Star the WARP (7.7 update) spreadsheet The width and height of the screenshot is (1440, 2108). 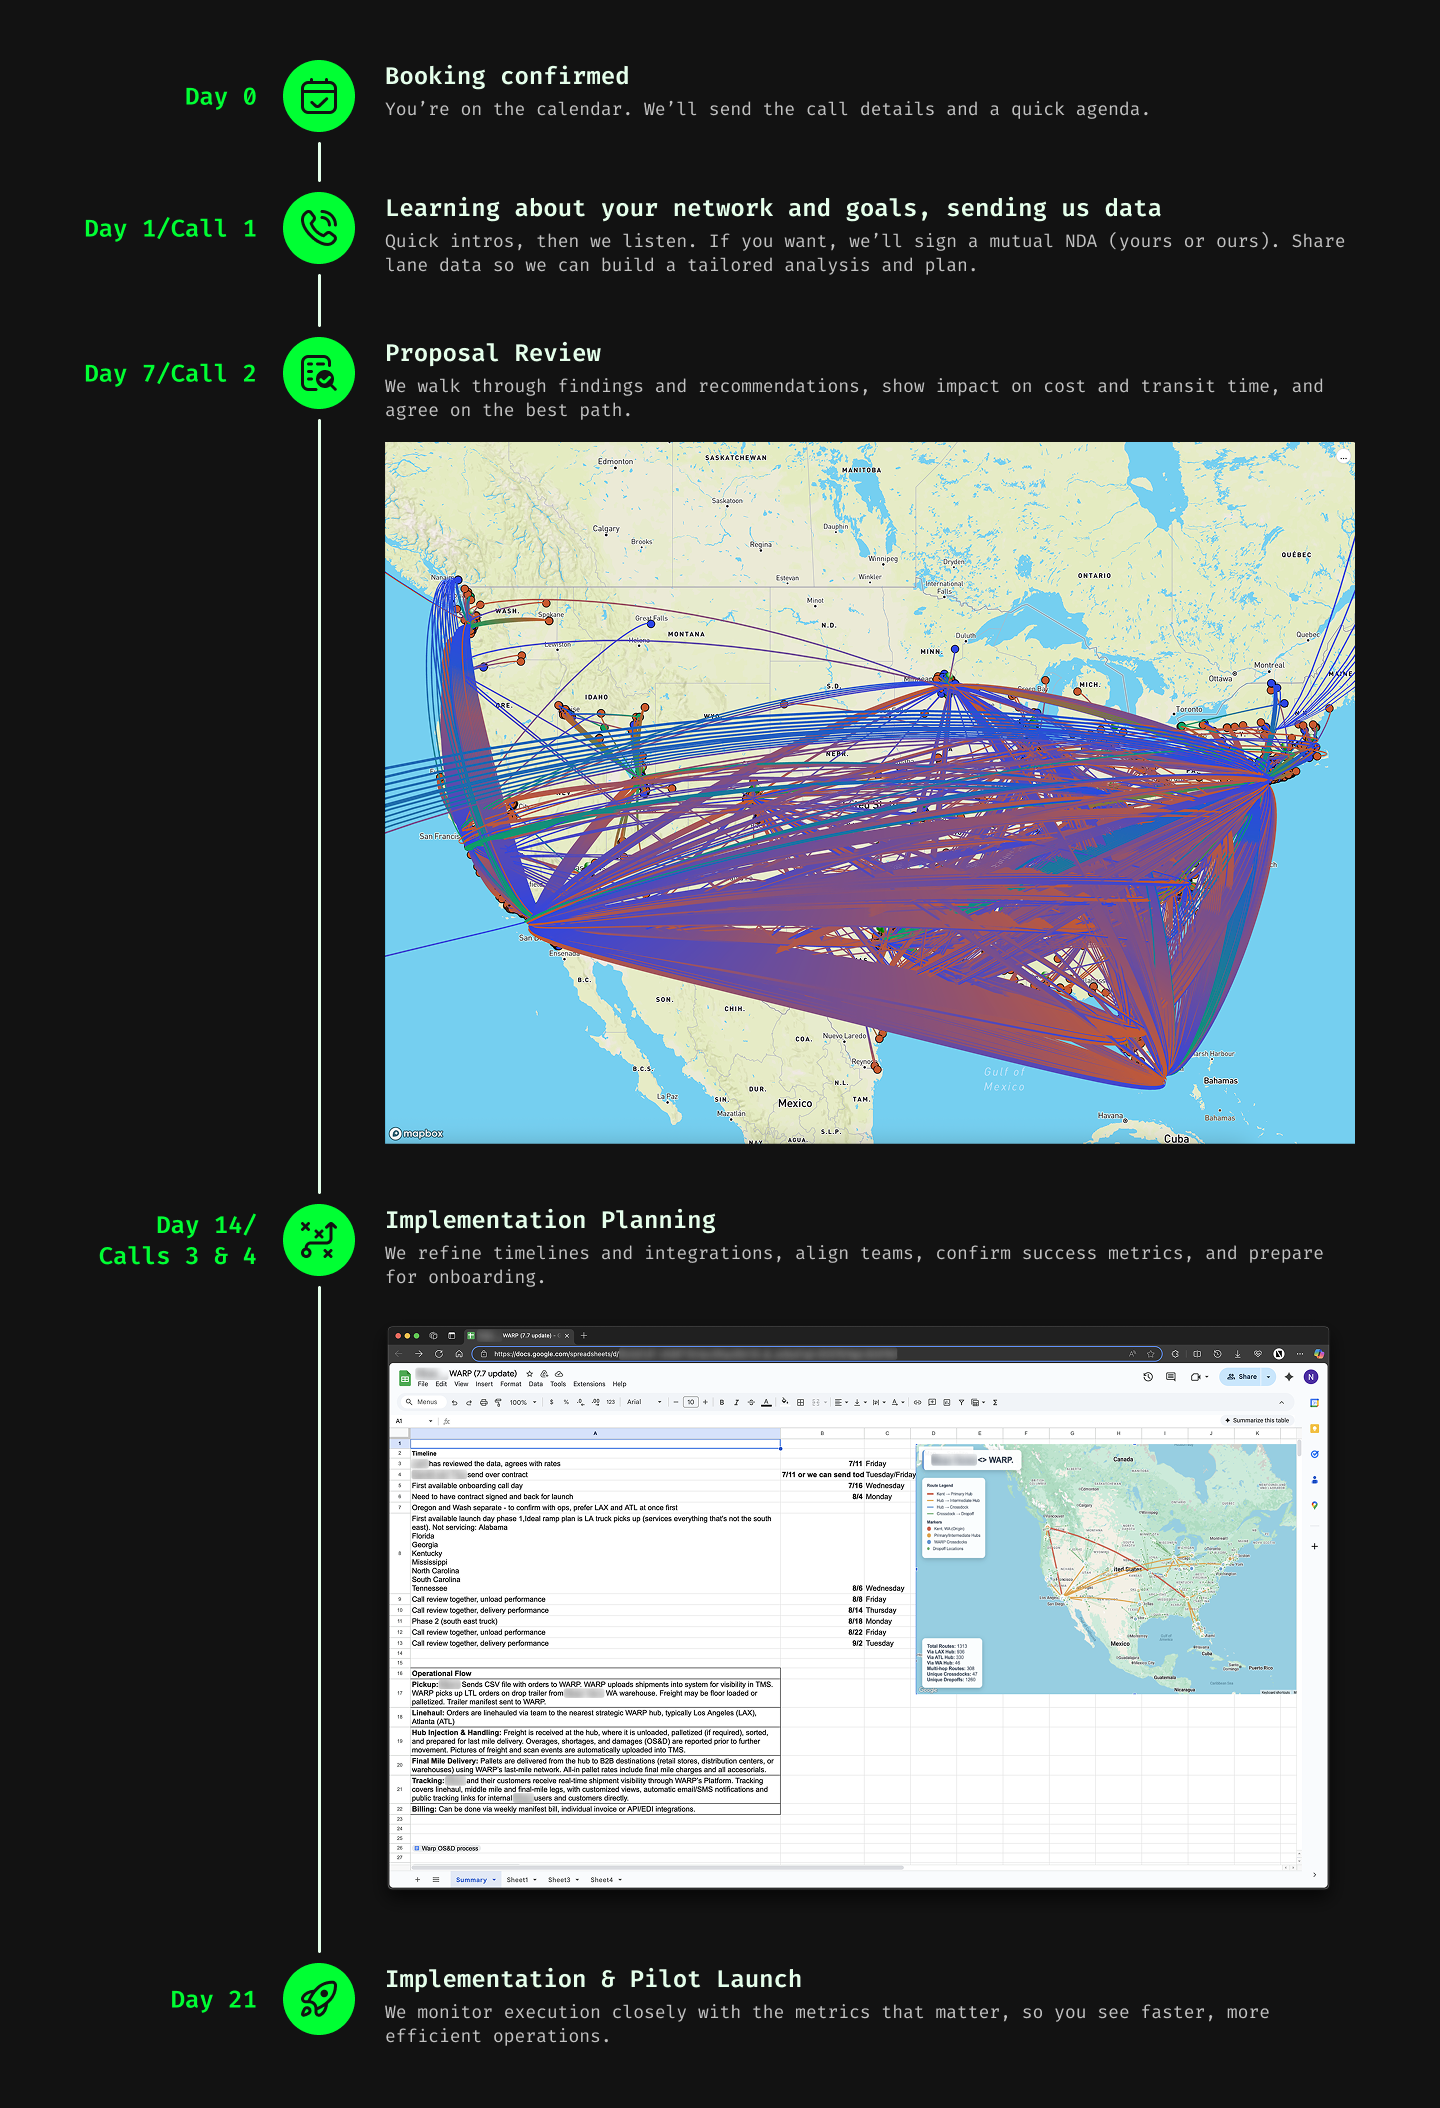click(x=530, y=1374)
